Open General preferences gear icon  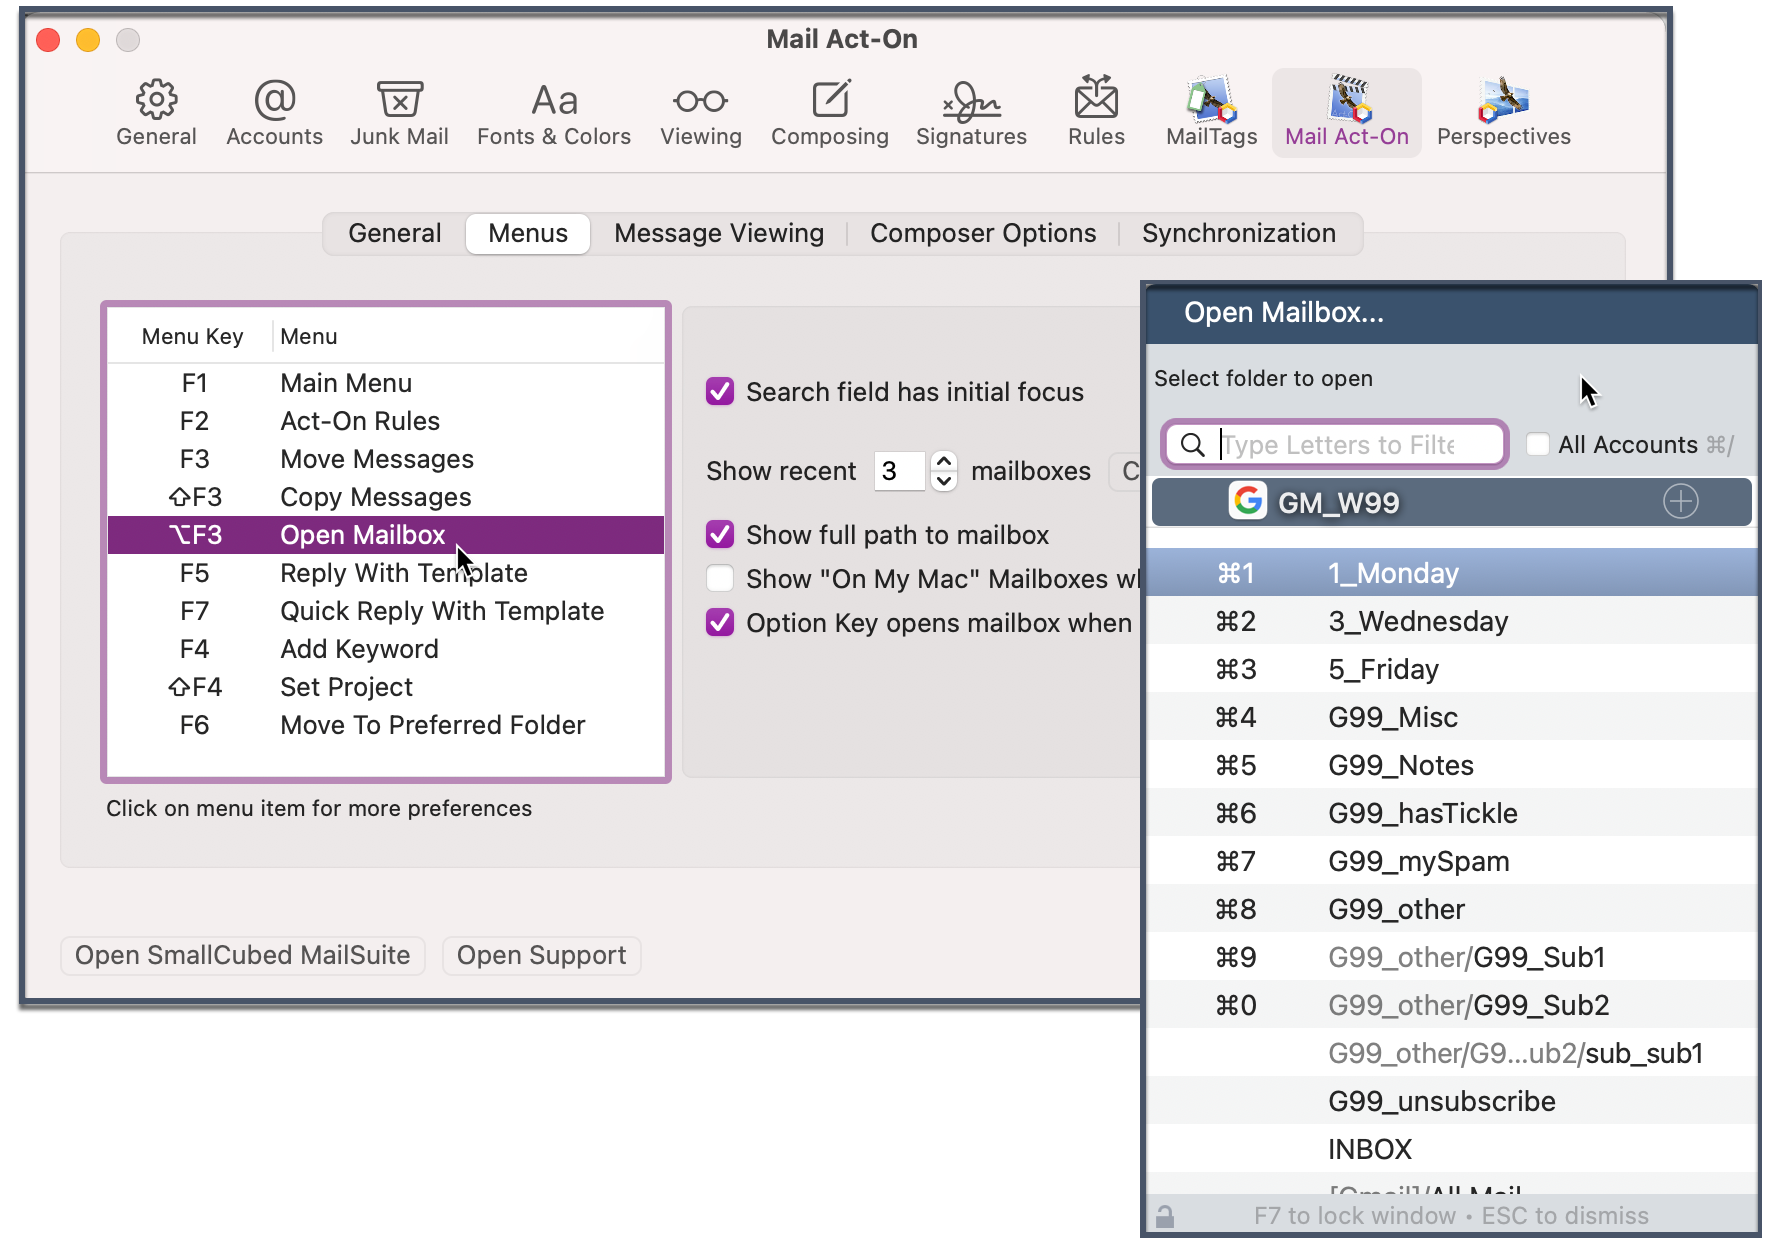156,100
